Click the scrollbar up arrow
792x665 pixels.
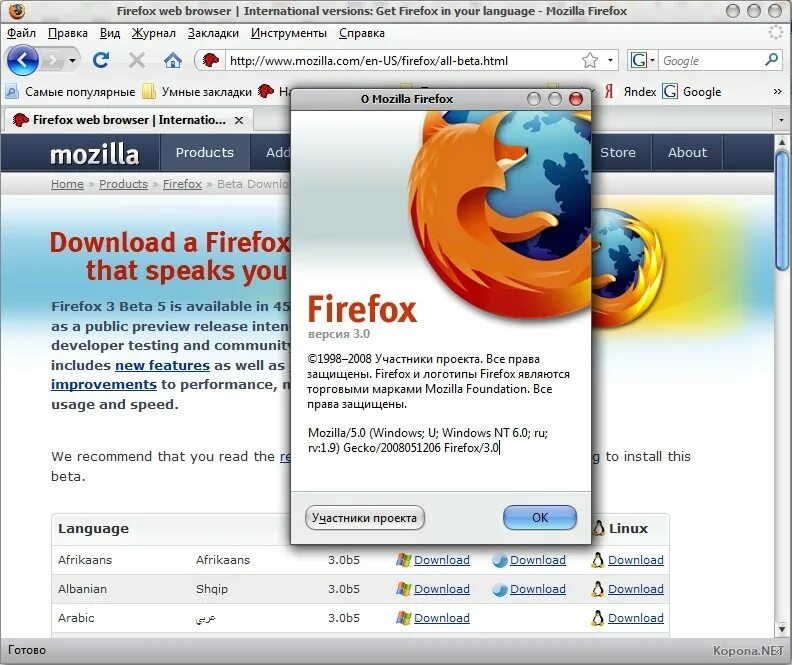coord(782,142)
